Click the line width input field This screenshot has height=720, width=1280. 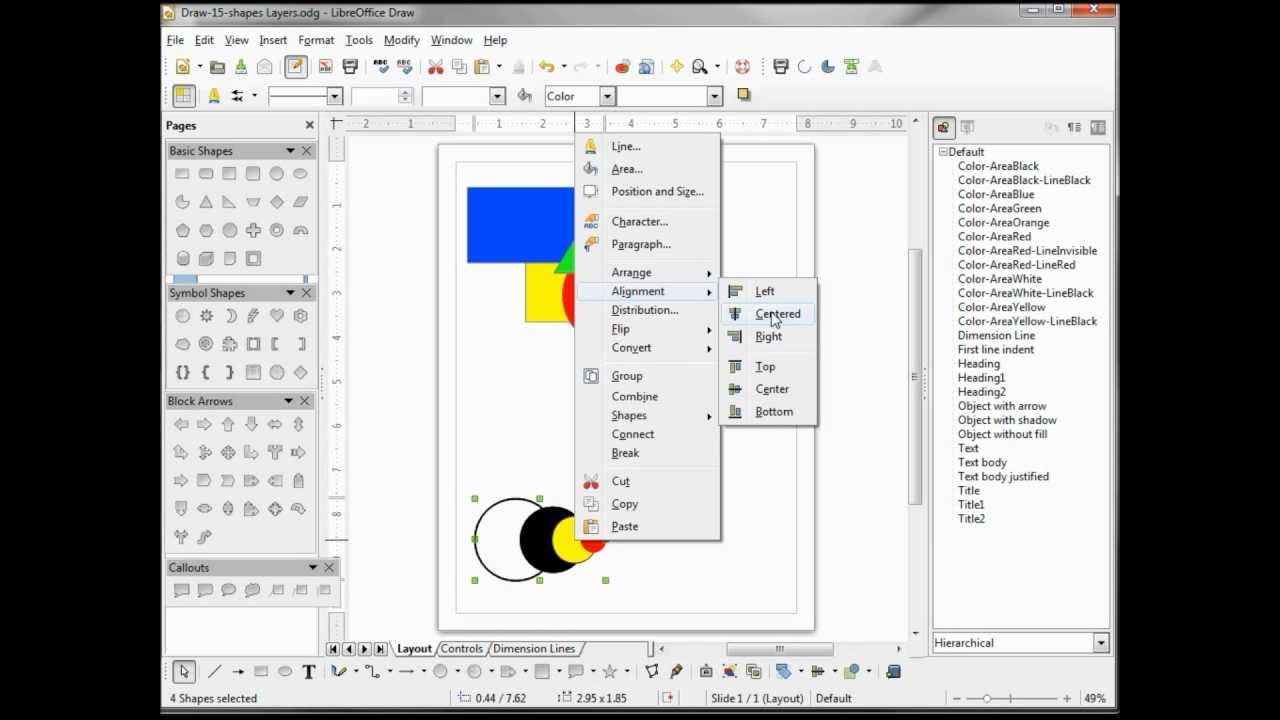[x=375, y=96]
